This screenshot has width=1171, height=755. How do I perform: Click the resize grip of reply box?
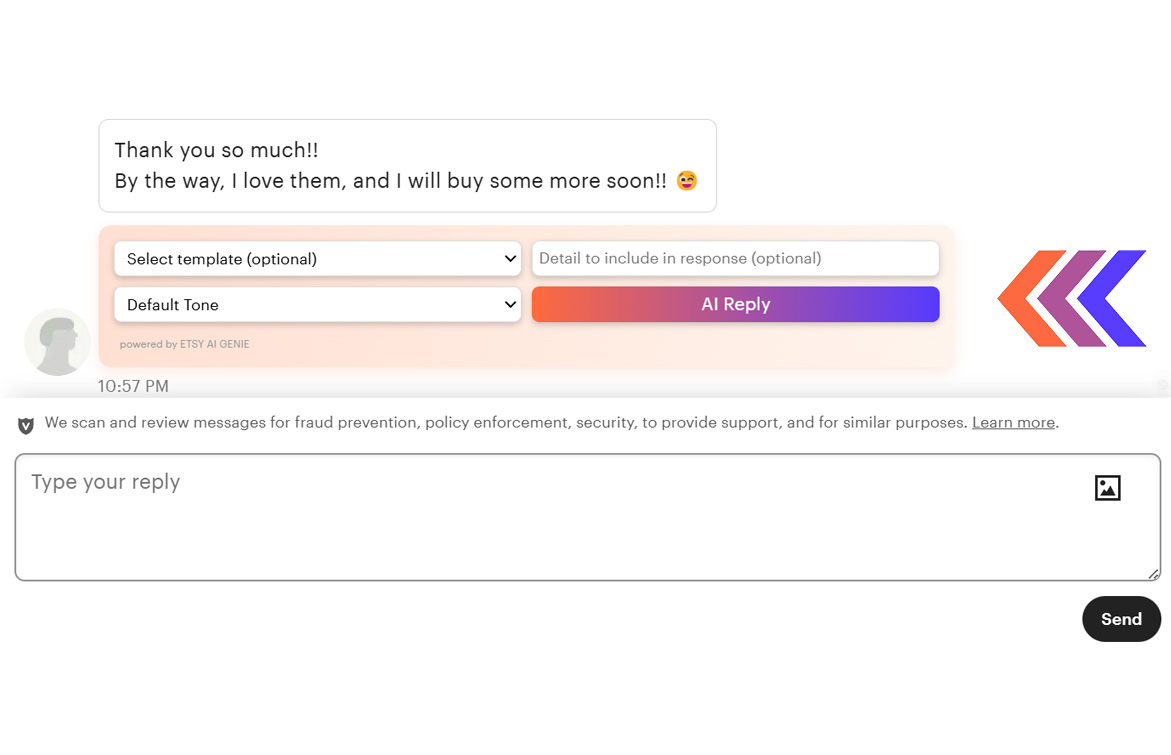click(1153, 574)
